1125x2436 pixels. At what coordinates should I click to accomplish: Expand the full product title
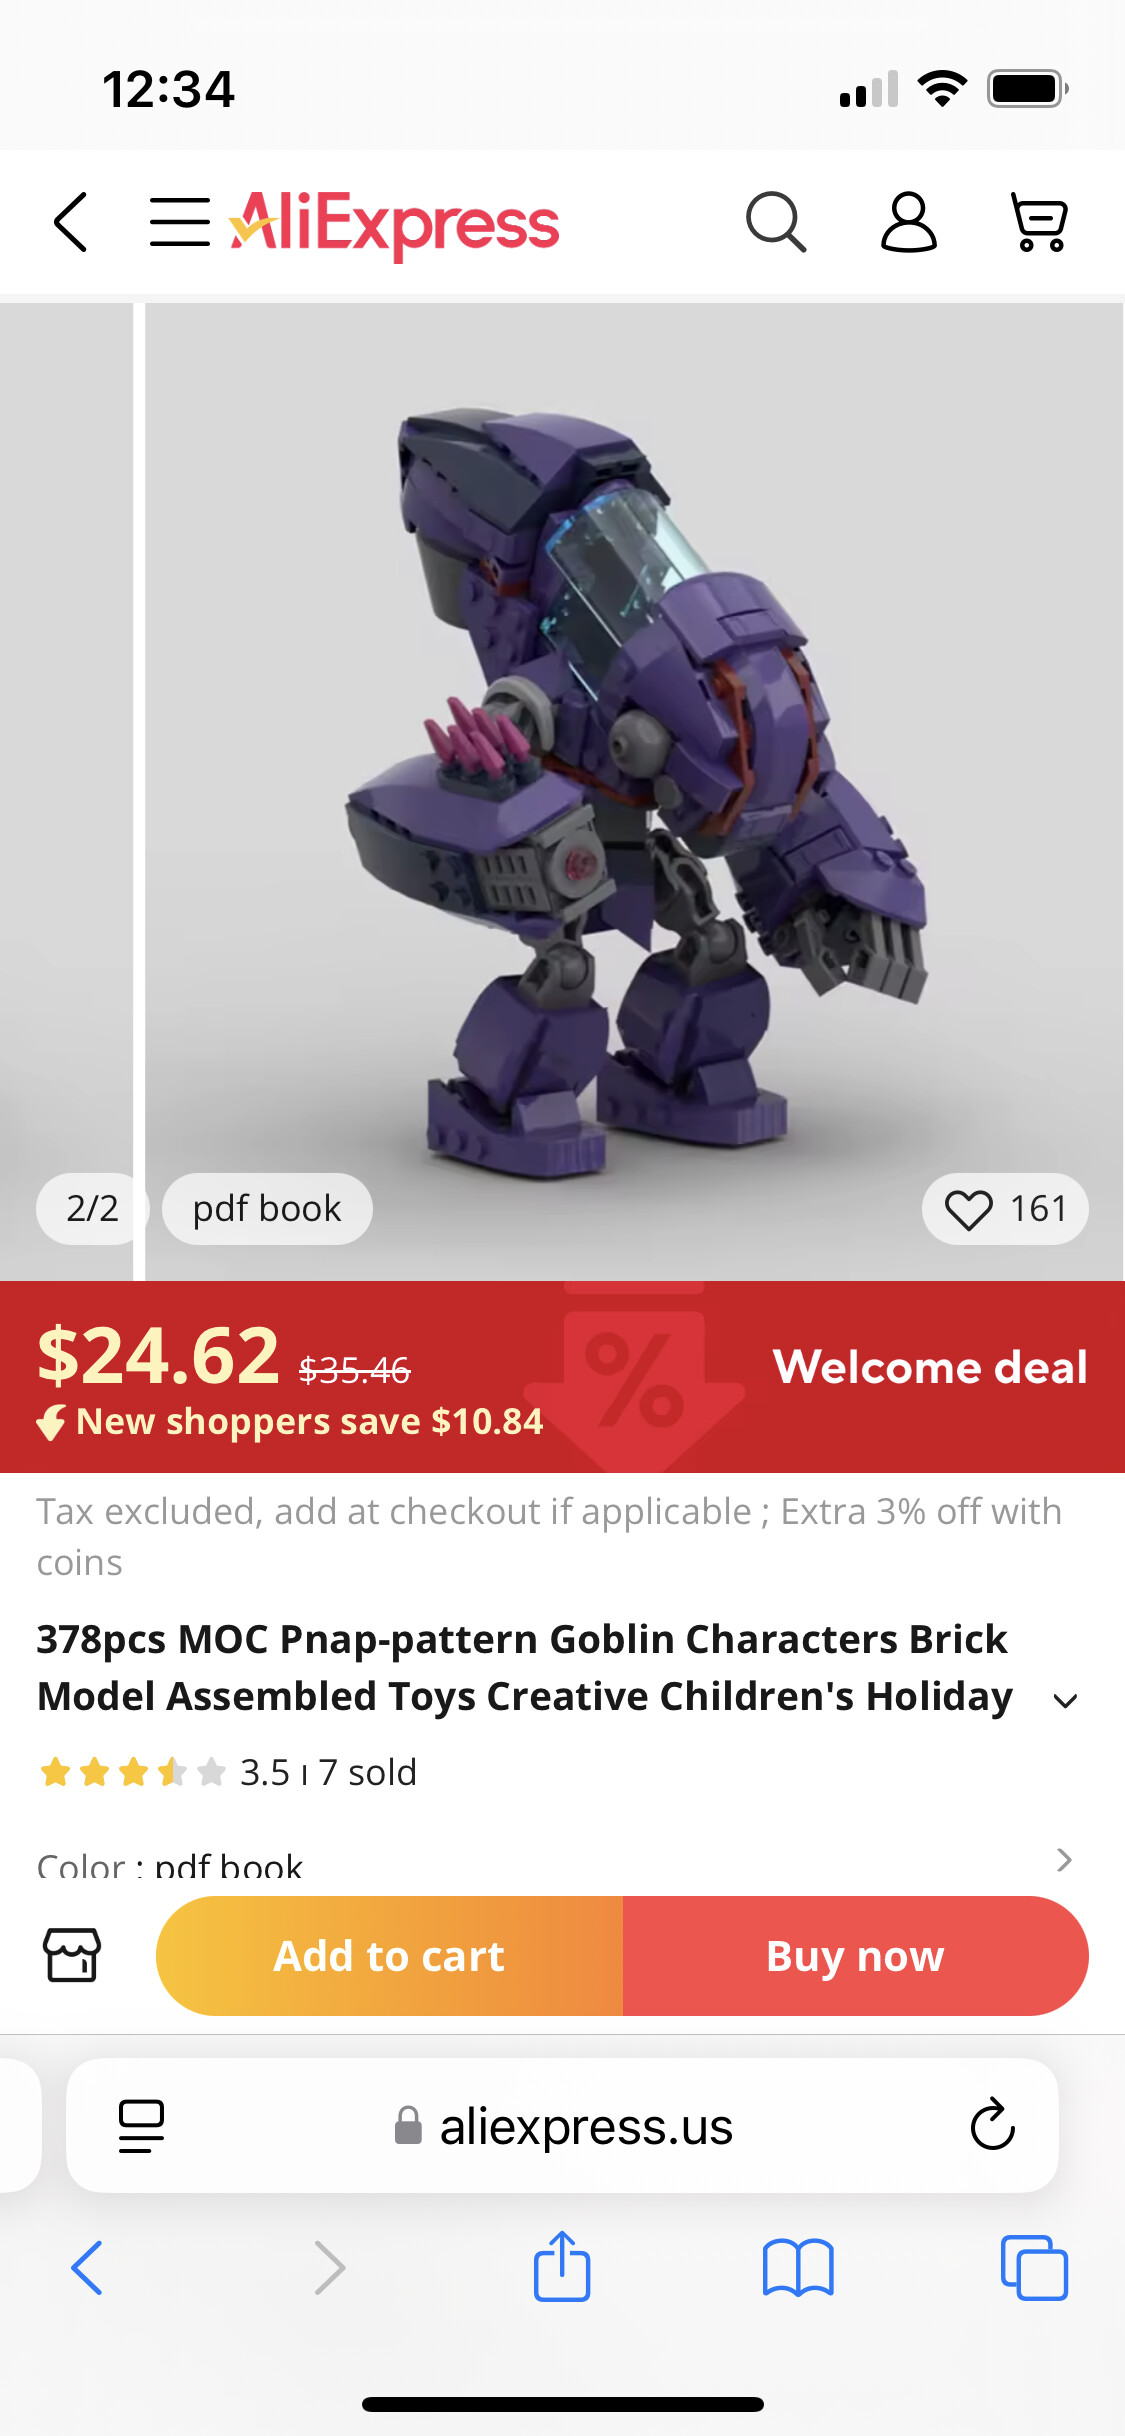(1066, 1700)
